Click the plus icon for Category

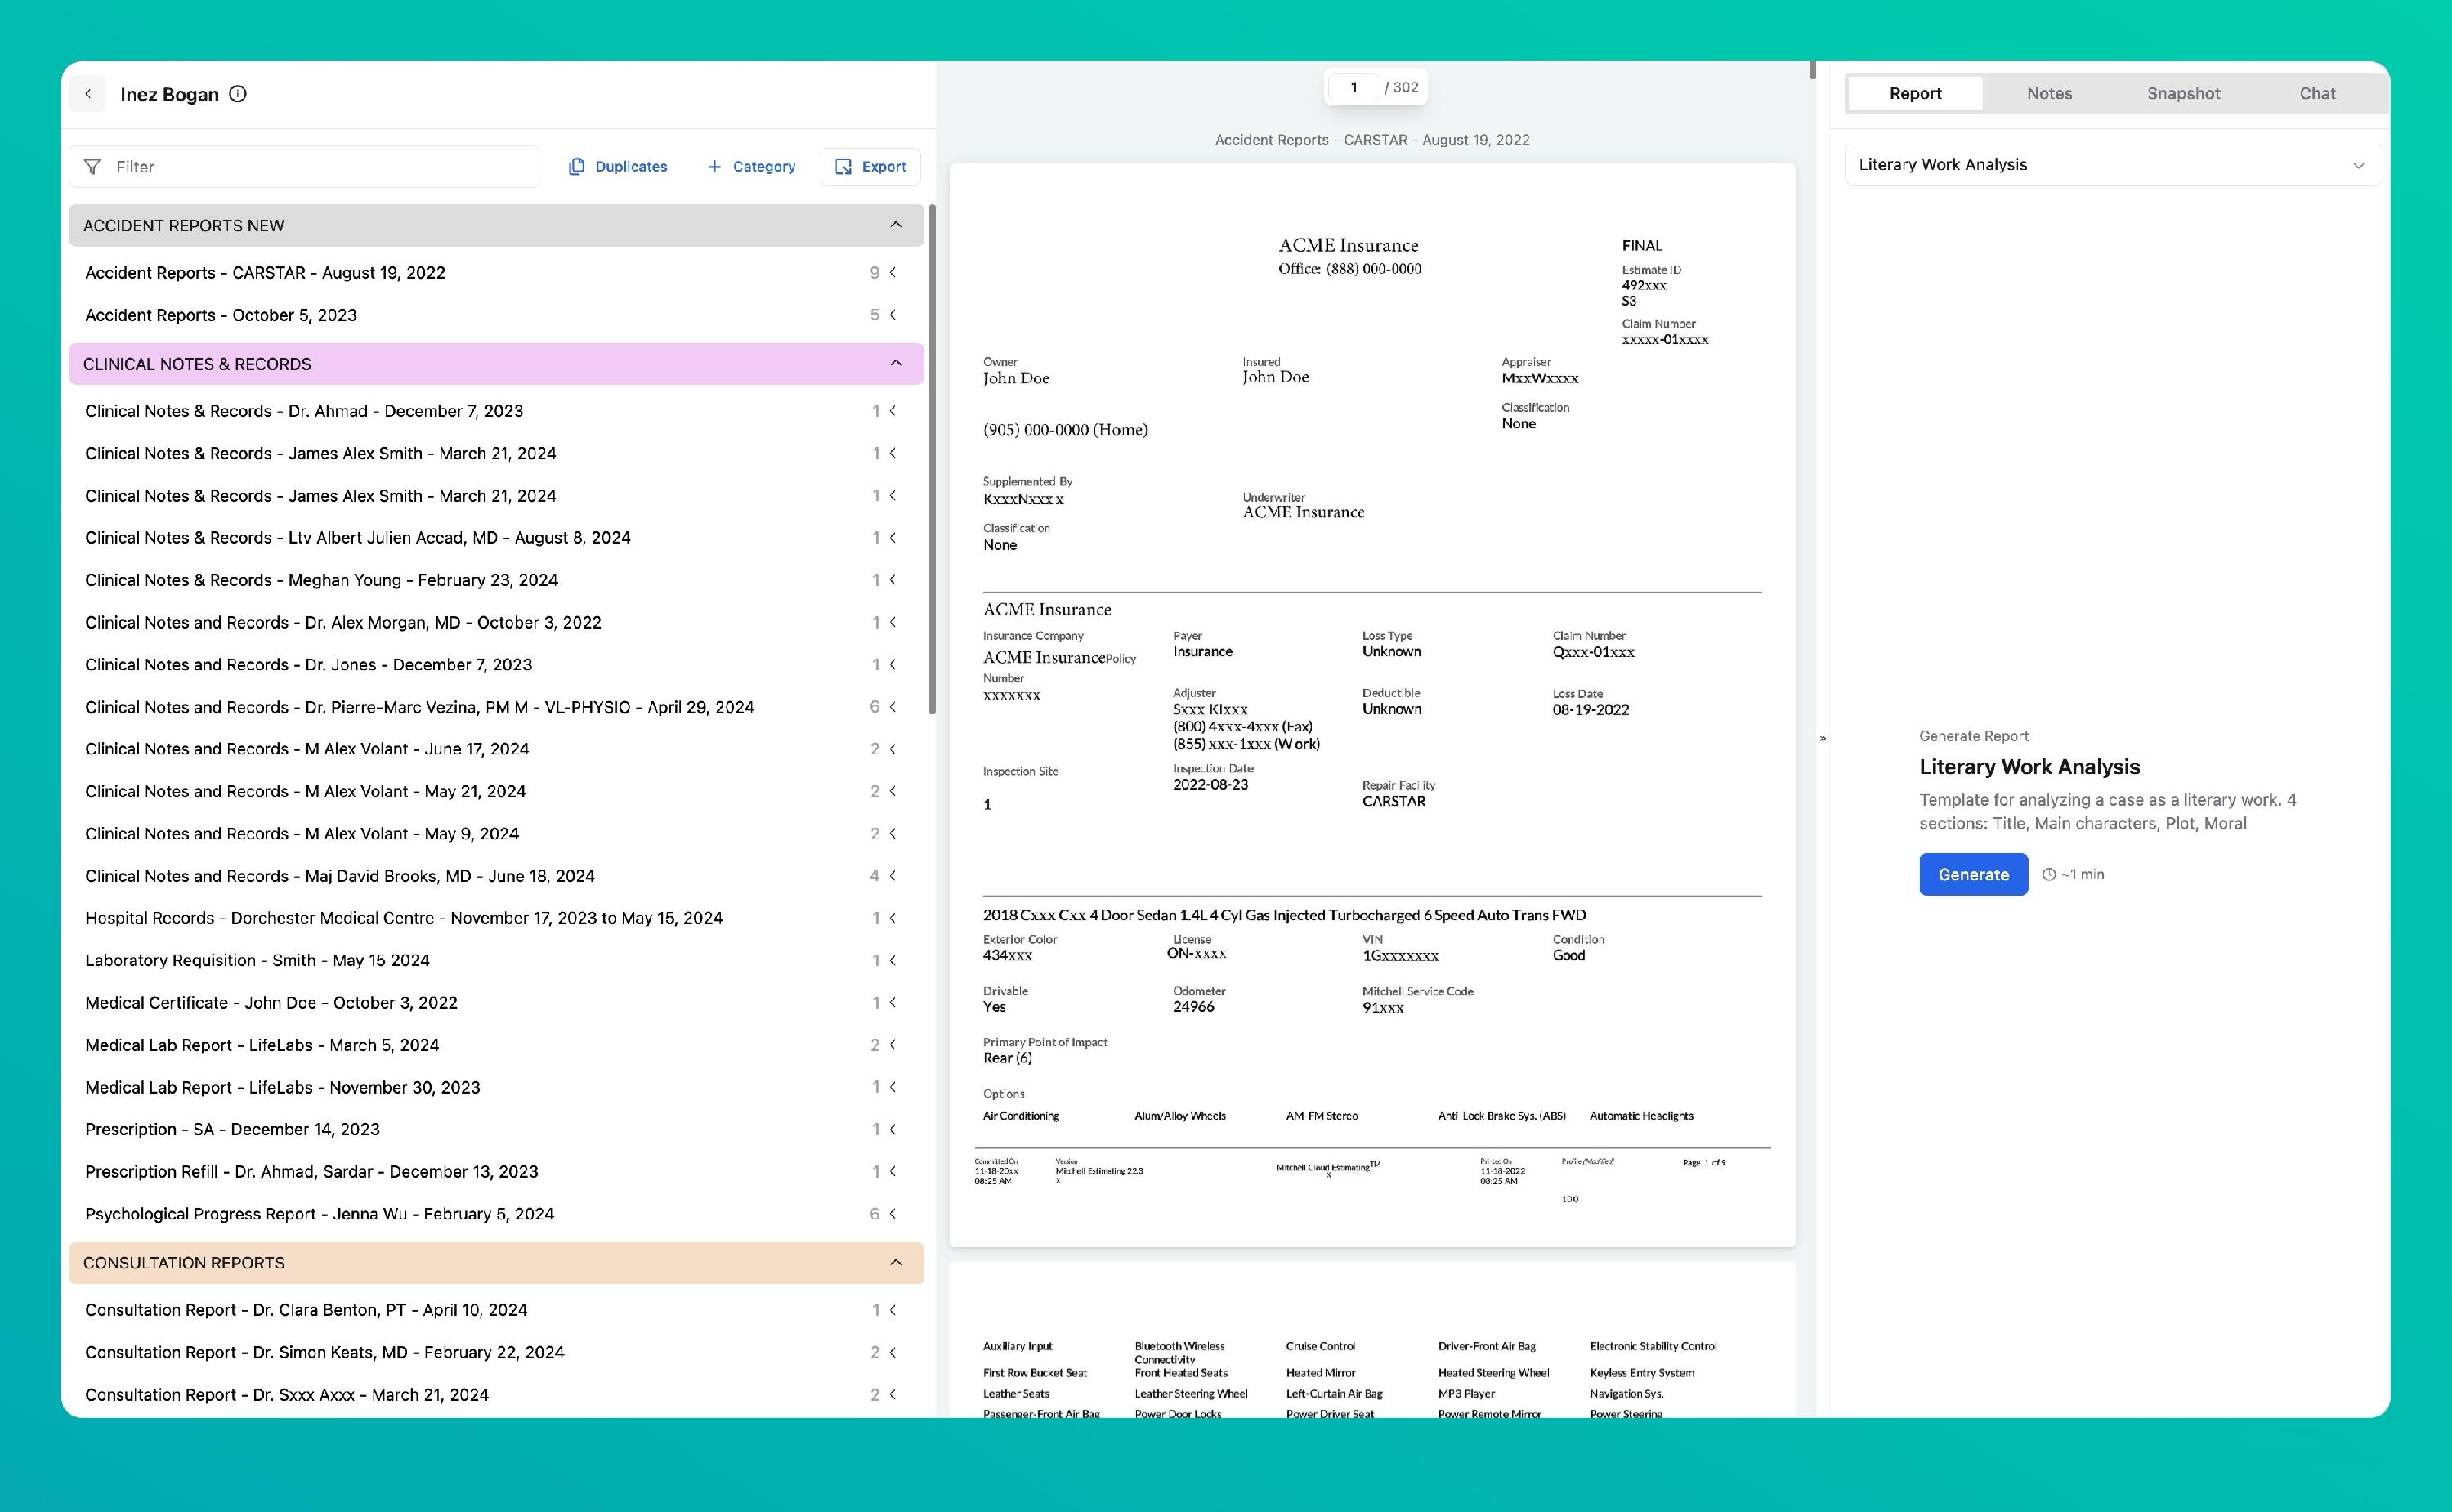[x=714, y=167]
